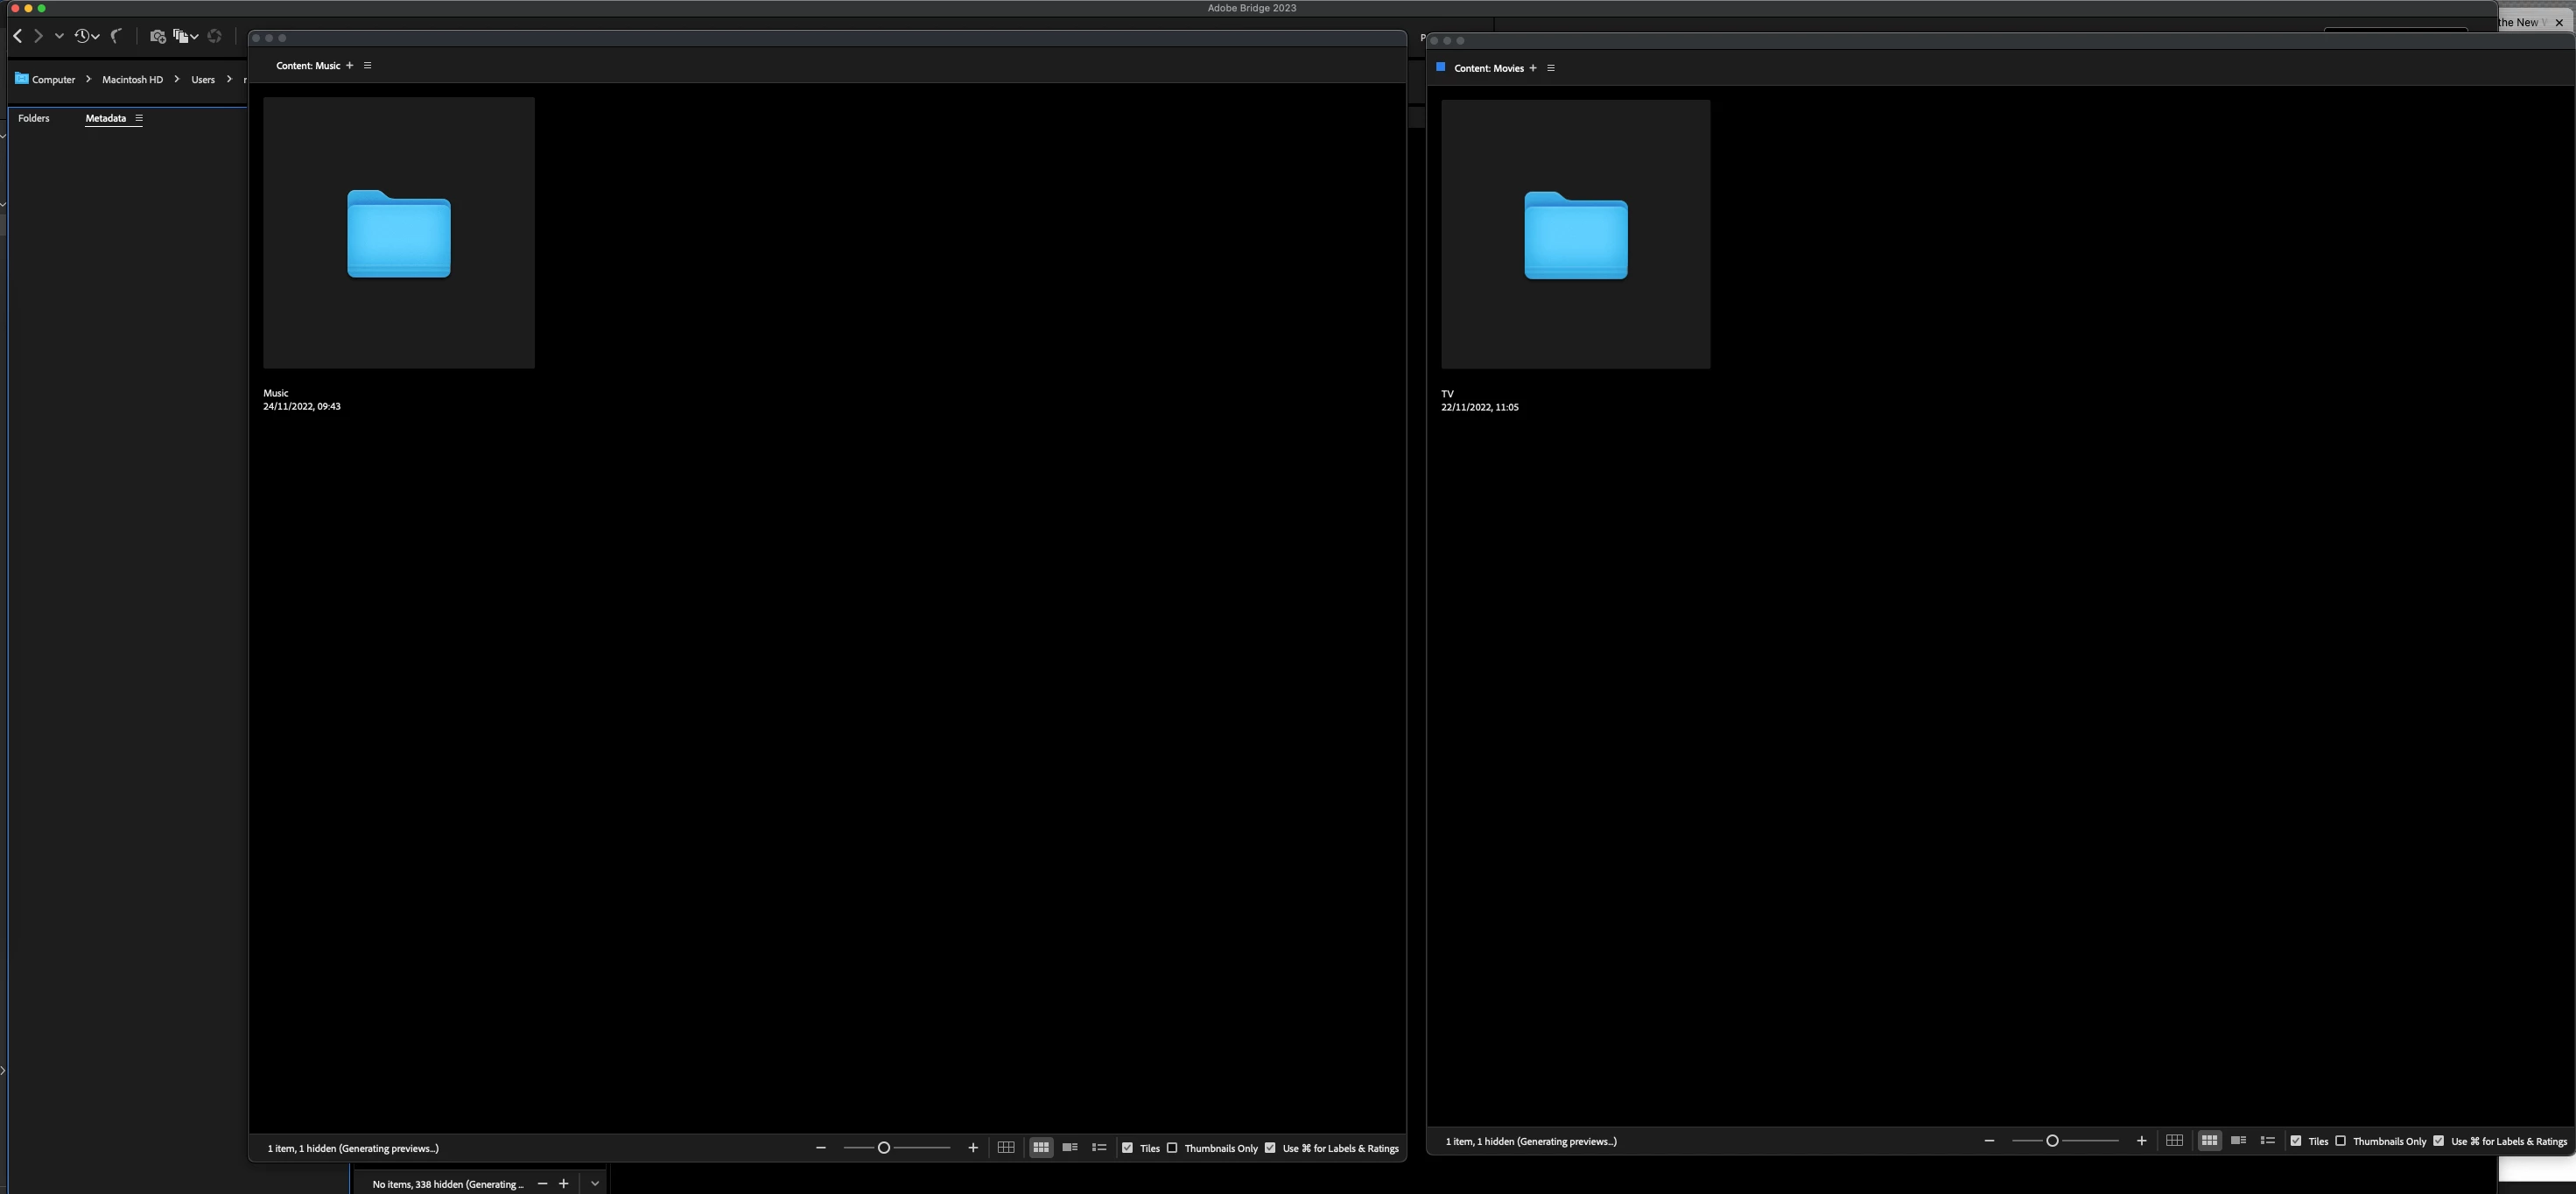2576x1194 pixels.
Task: Click the boomerang return-to-app icon
Action: (x=116, y=36)
